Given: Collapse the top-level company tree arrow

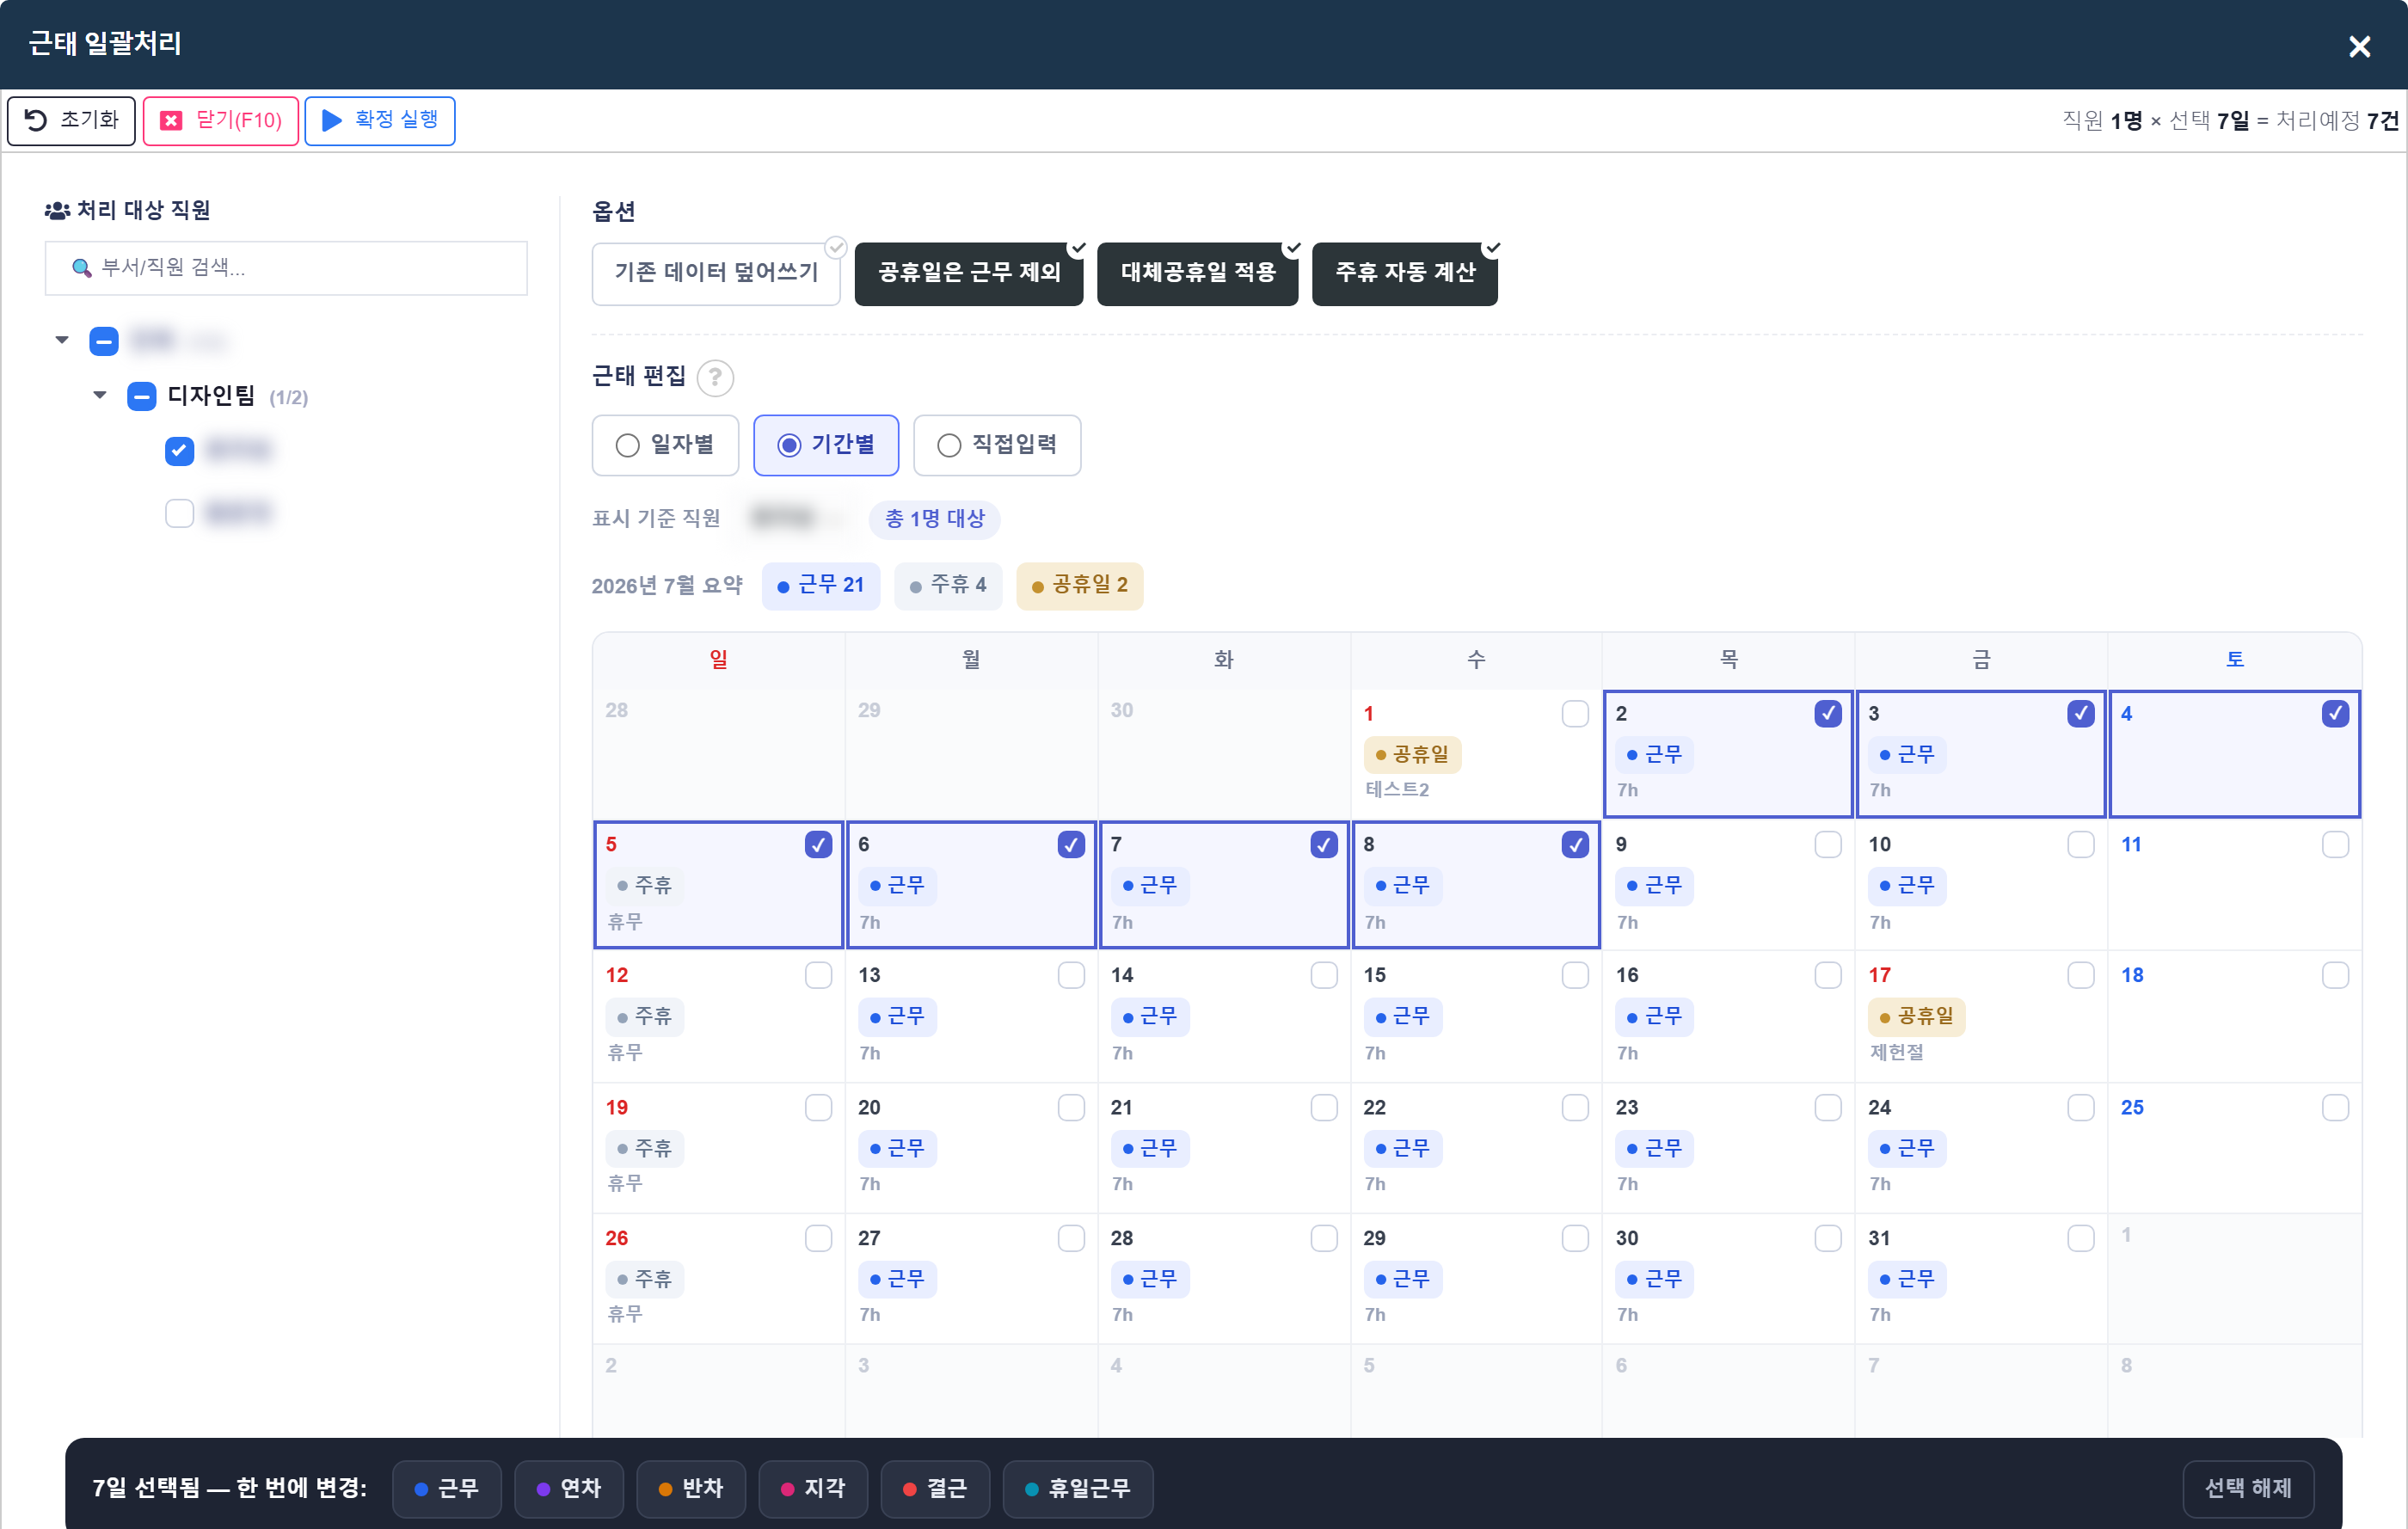Looking at the screenshot, I should [62, 340].
